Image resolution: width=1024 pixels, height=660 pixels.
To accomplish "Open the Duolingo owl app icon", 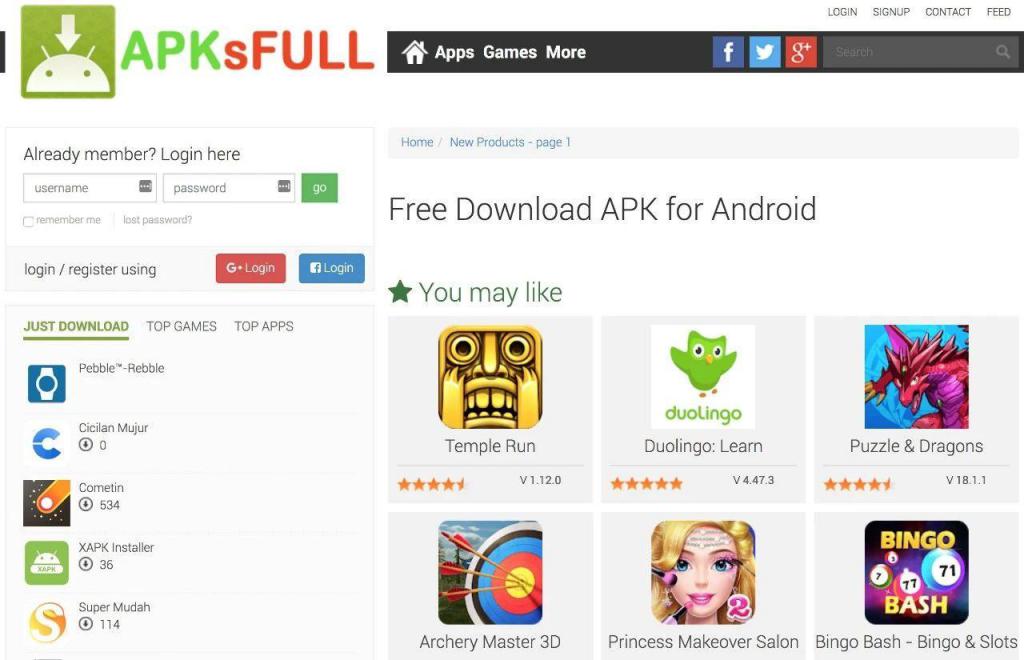I will 703,377.
